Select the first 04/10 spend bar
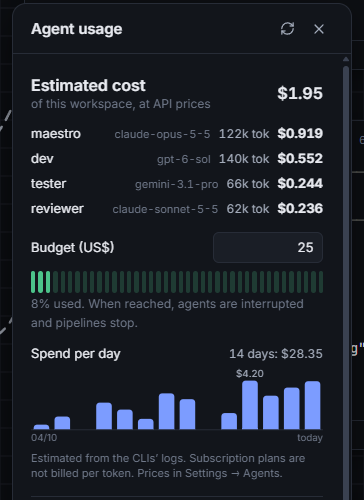Viewport: 364px width, 500px height. tap(41, 427)
